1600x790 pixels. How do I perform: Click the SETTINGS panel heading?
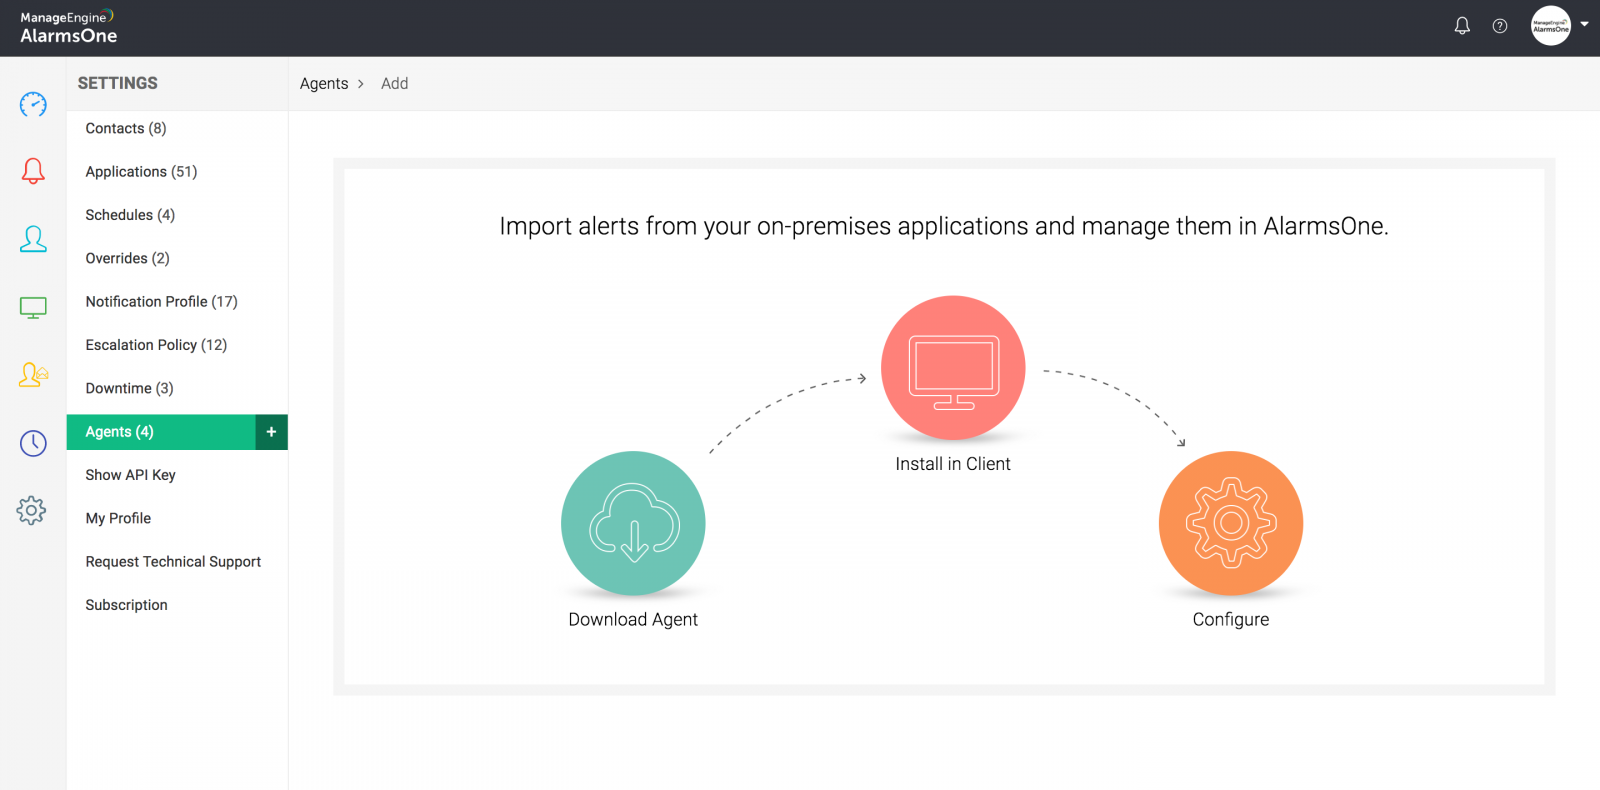118,83
